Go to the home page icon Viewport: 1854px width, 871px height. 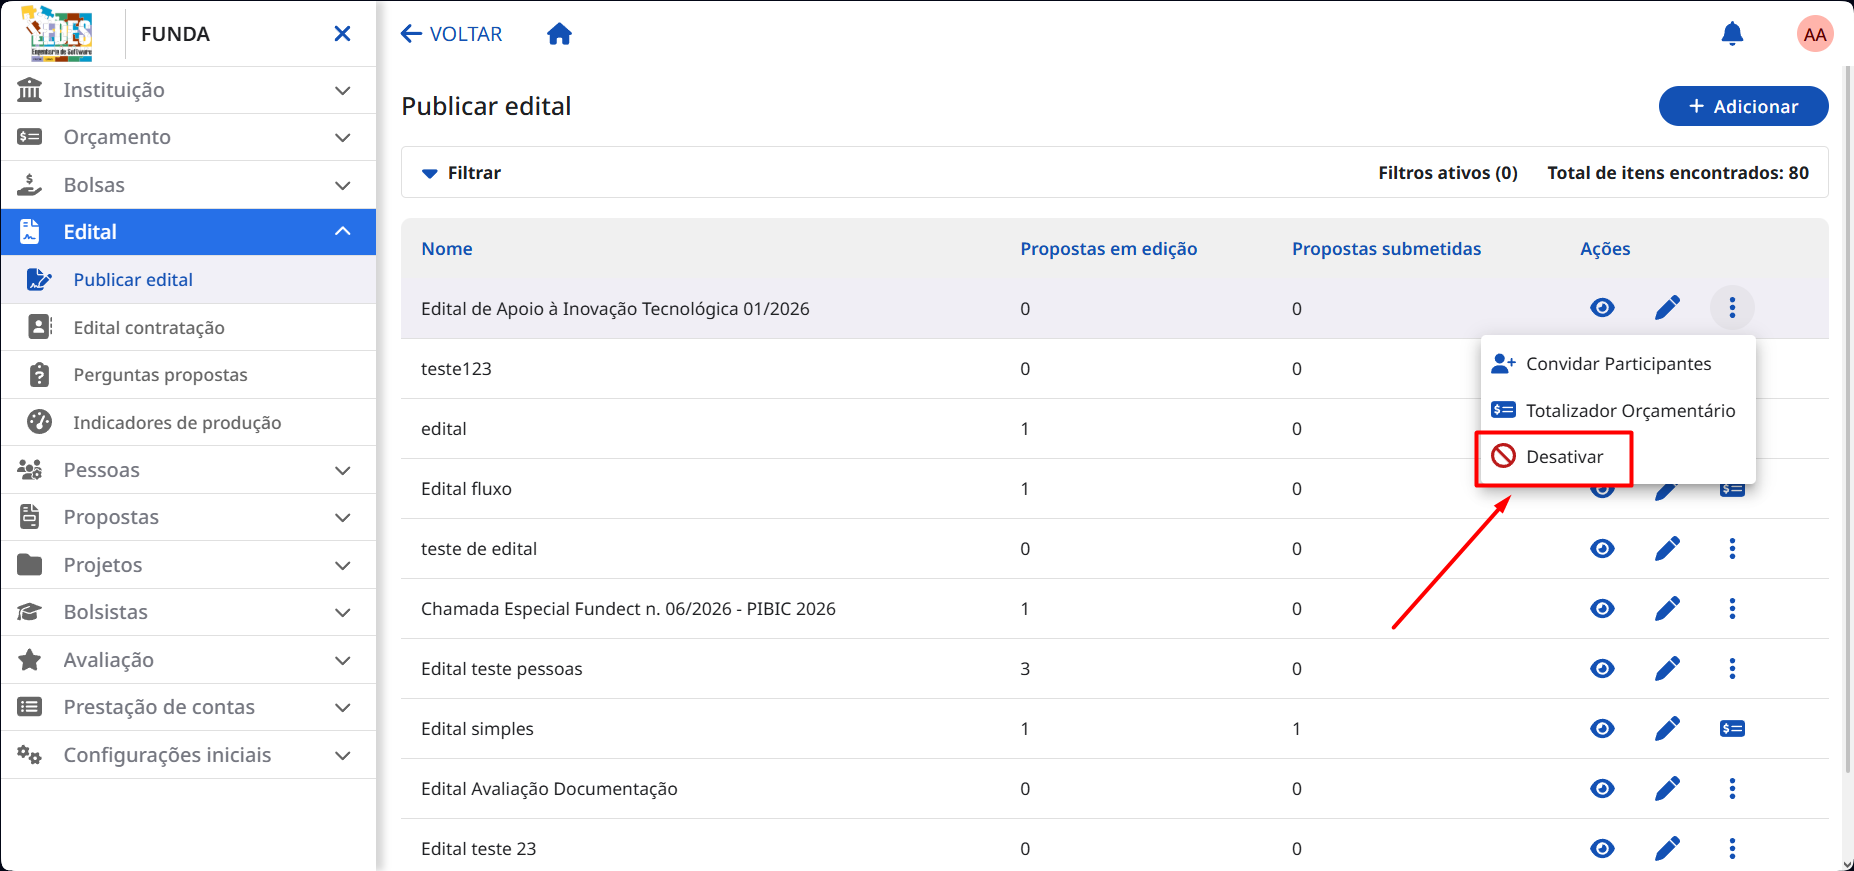(x=559, y=34)
